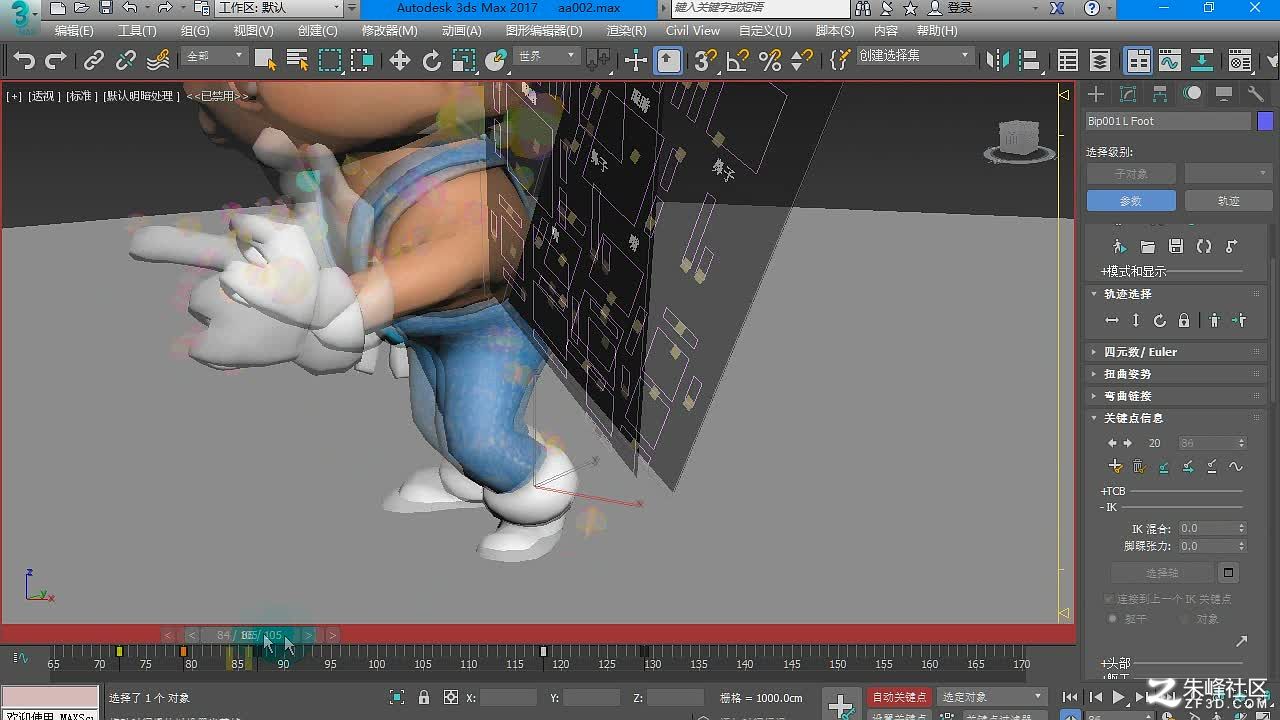Open the reference coordinate system dropdown 世界

tap(547, 57)
